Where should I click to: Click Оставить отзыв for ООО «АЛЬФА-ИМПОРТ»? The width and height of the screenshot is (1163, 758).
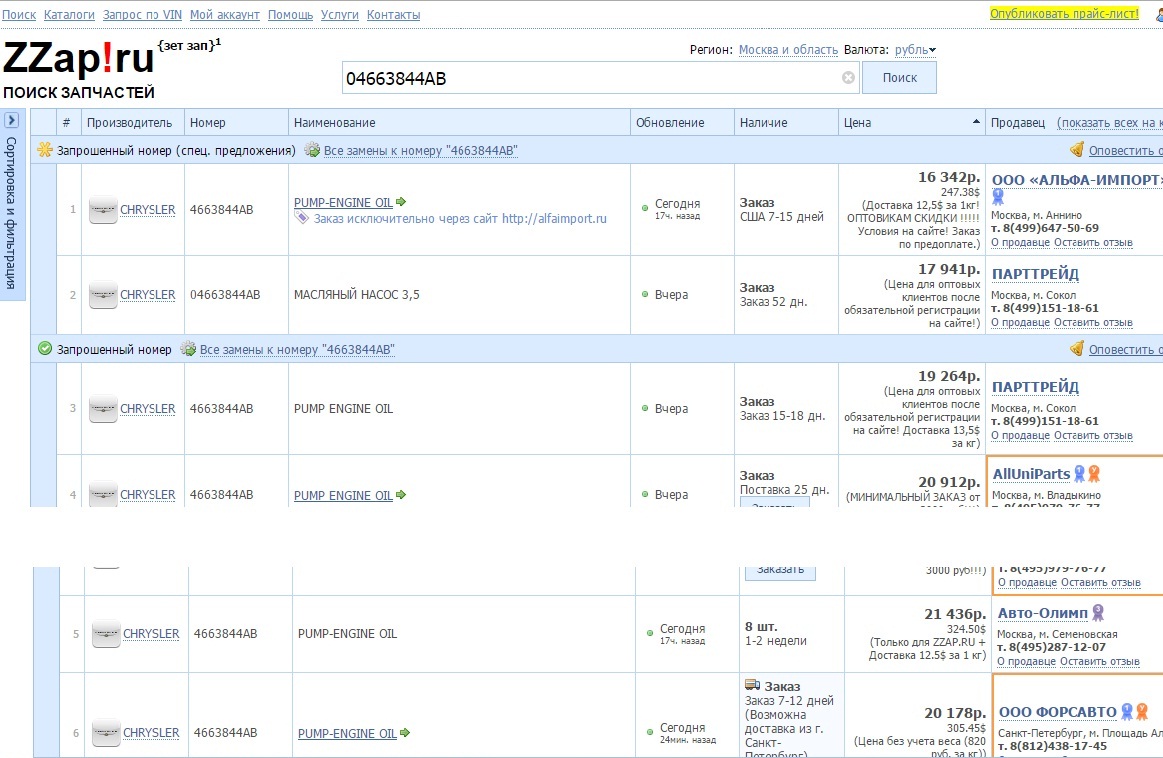[1093, 243]
